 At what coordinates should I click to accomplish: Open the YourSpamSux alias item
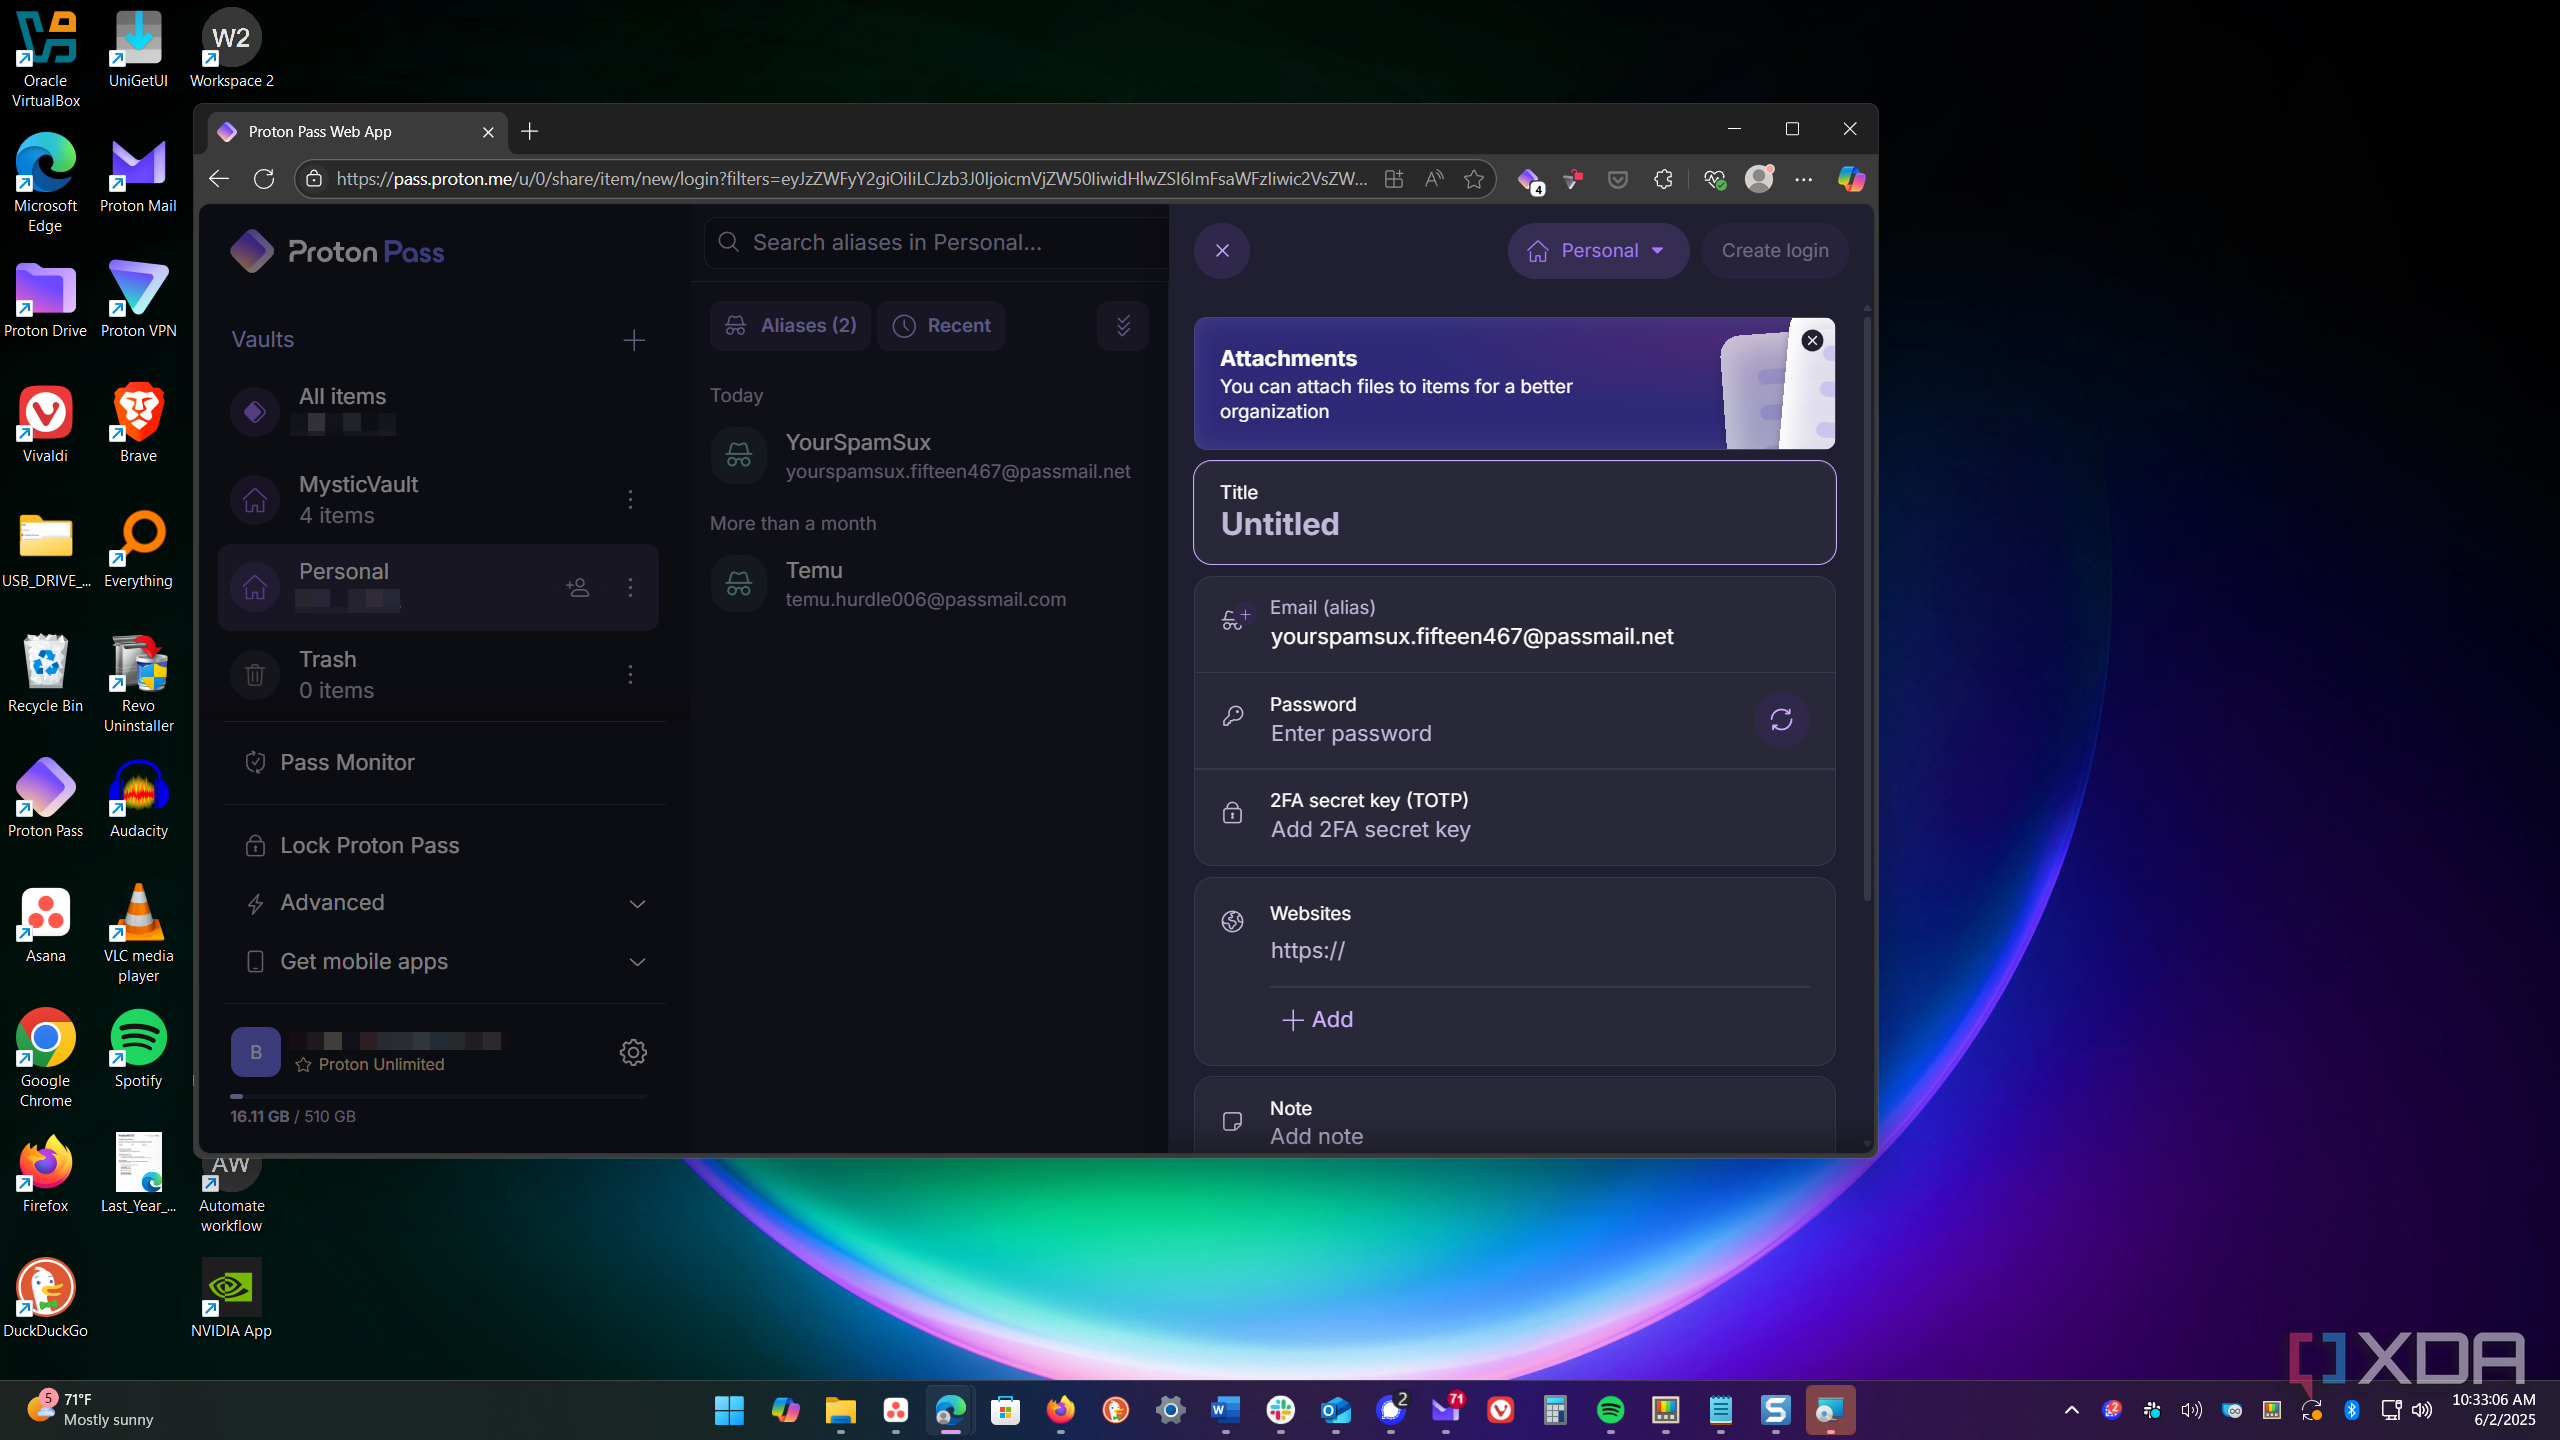[x=930, y=456]
